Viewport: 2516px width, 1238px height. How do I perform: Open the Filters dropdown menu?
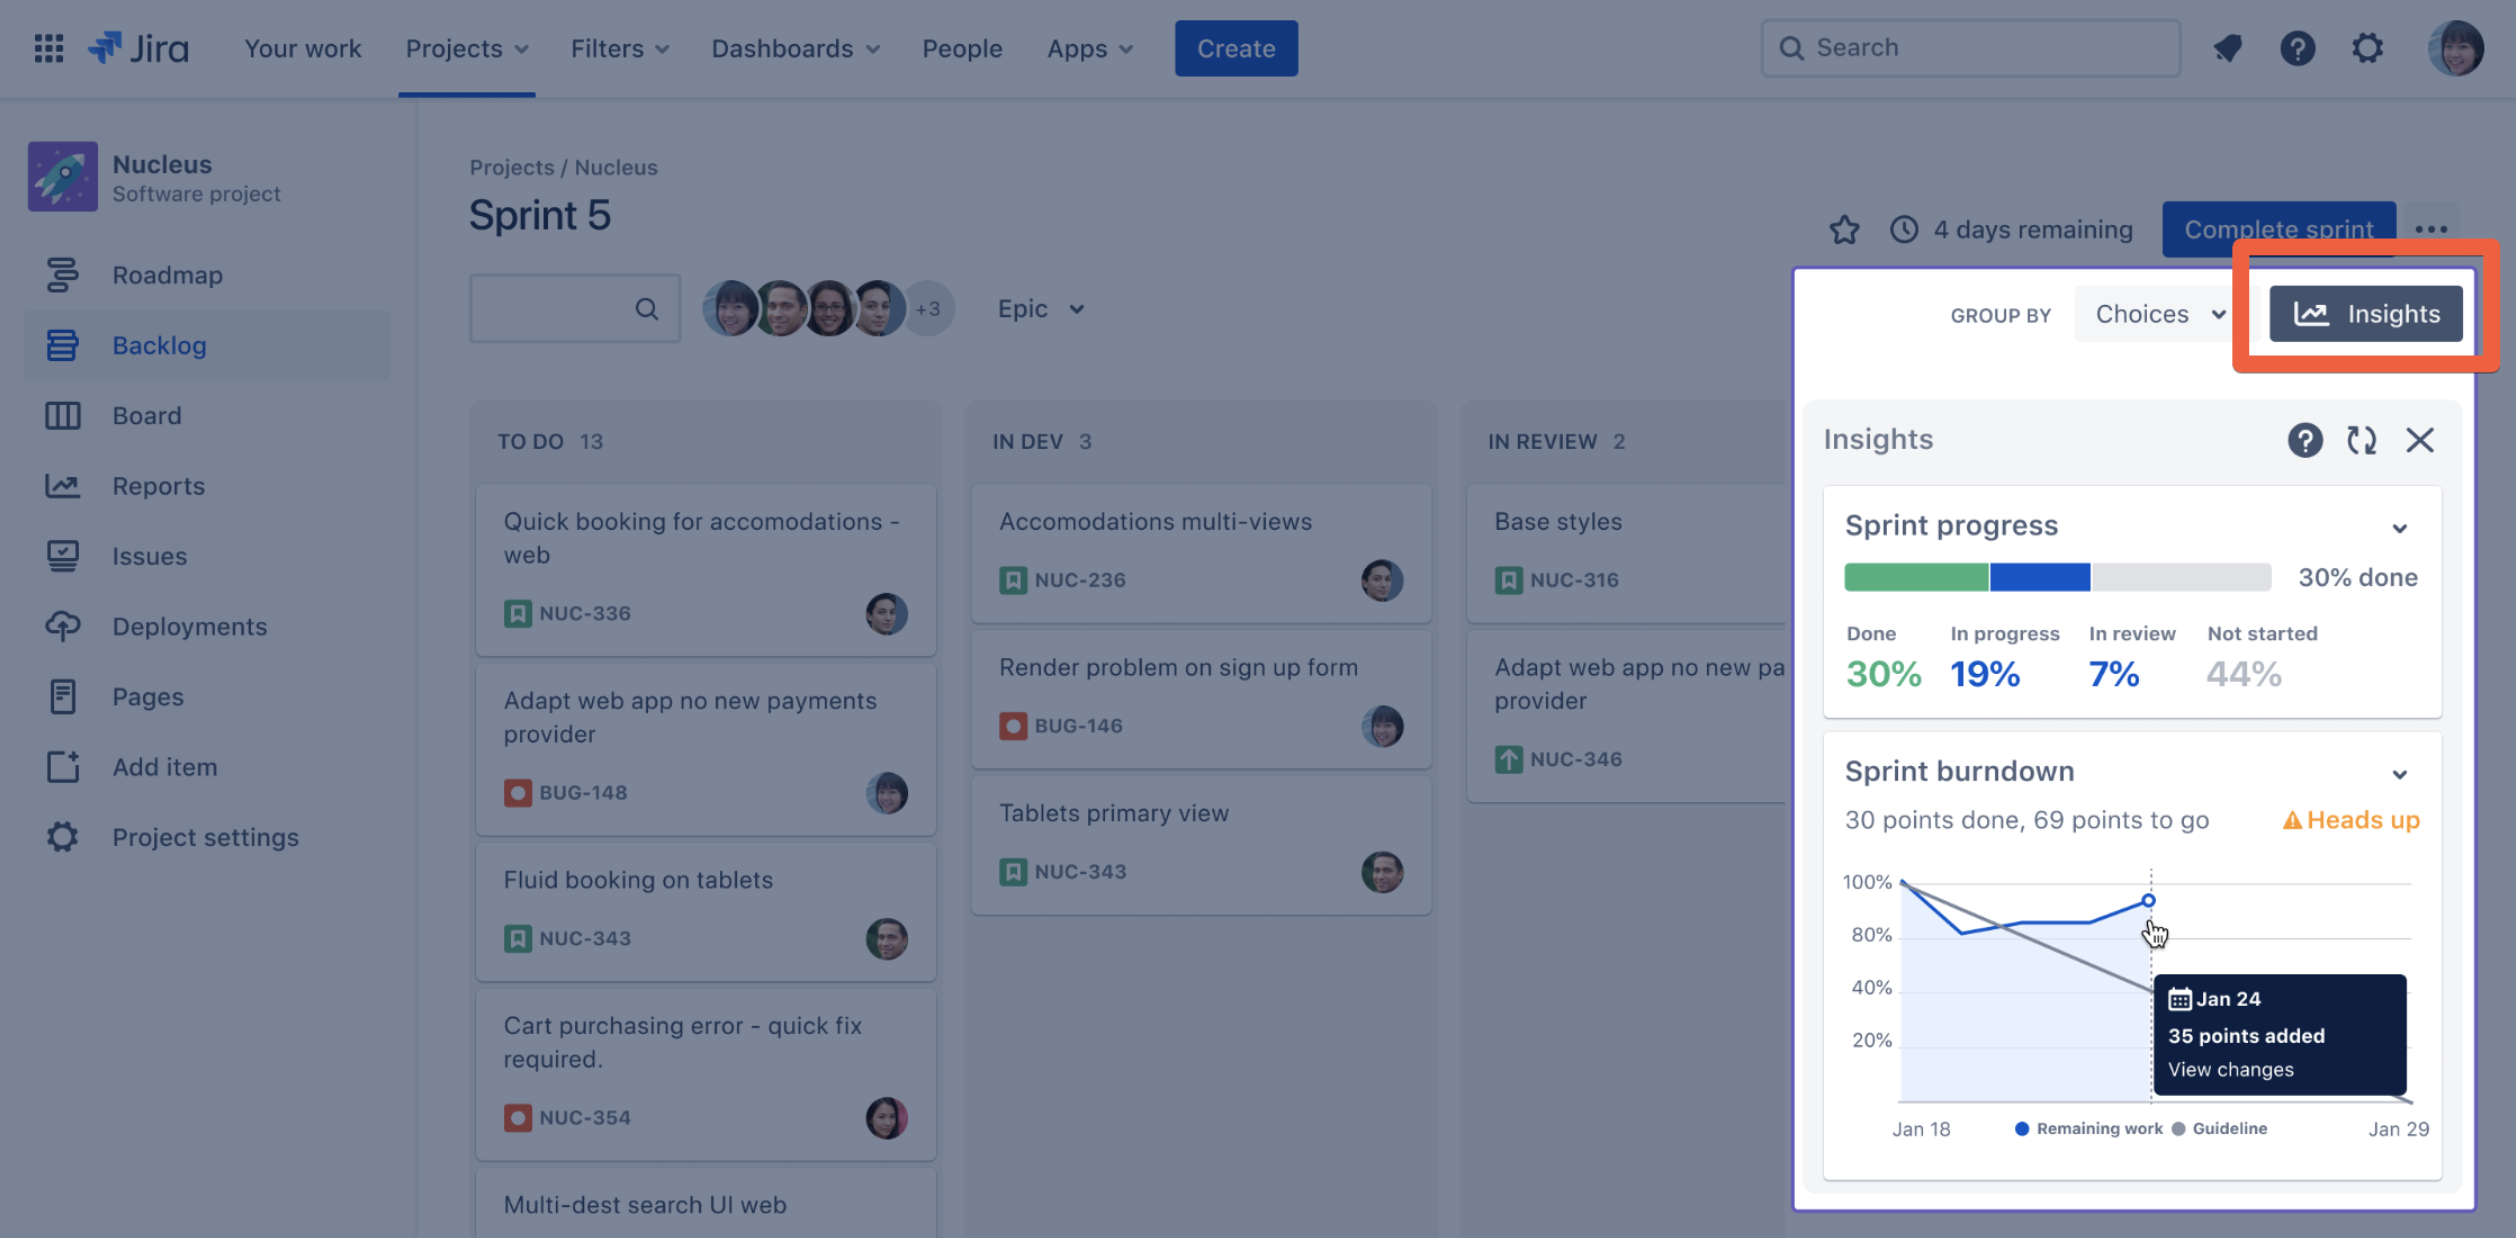coord(620,48)
